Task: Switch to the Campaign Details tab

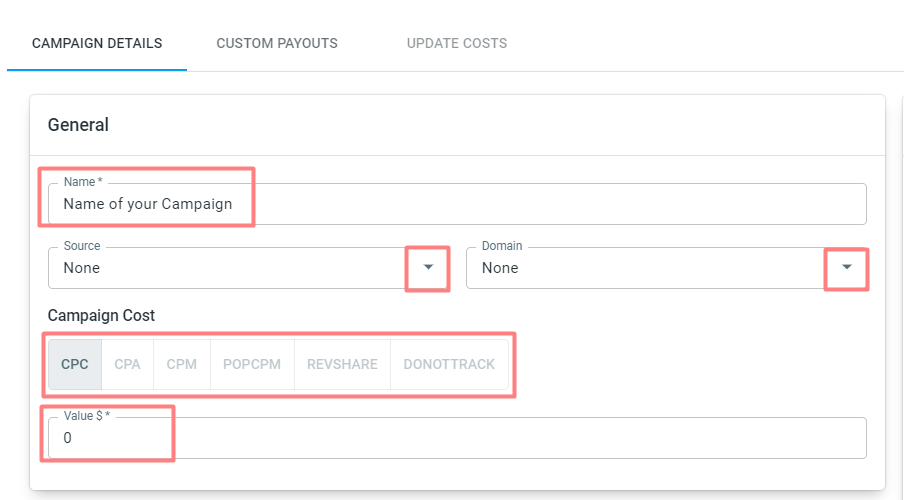Action: 97,43
